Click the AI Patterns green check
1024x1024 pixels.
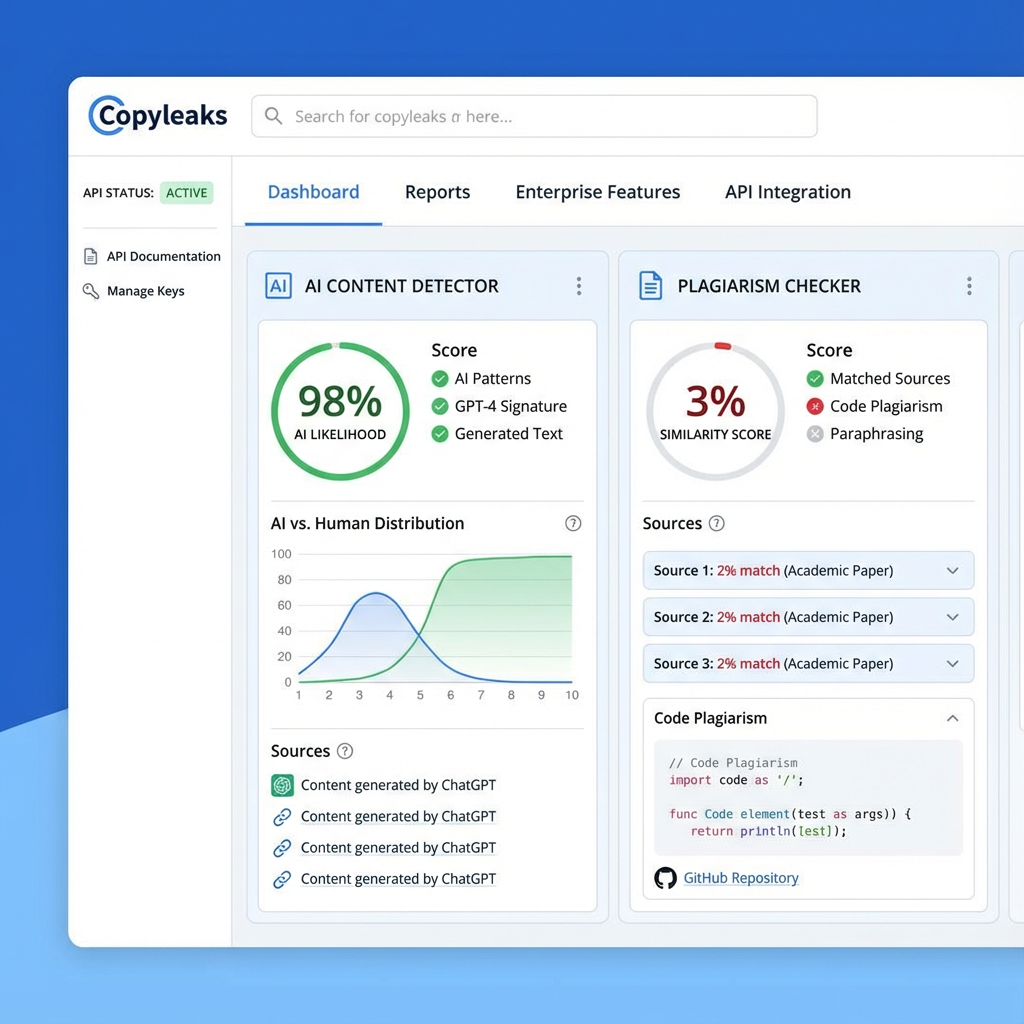pyautogui.click(x=440, y=379)
